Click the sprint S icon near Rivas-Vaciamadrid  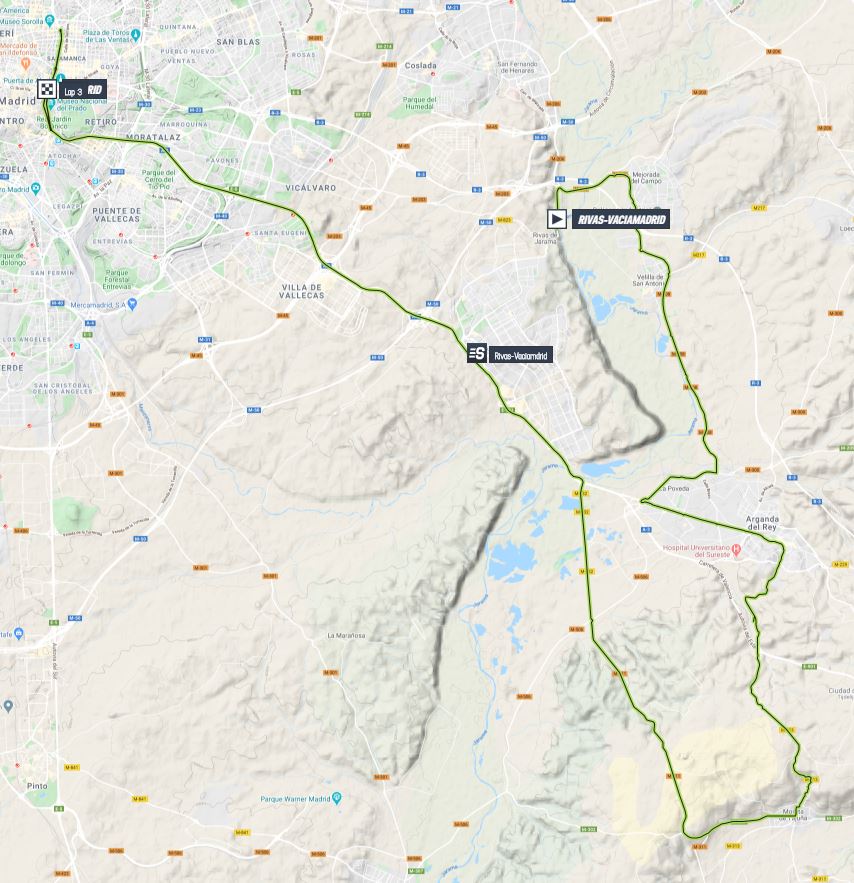[477, 354]
